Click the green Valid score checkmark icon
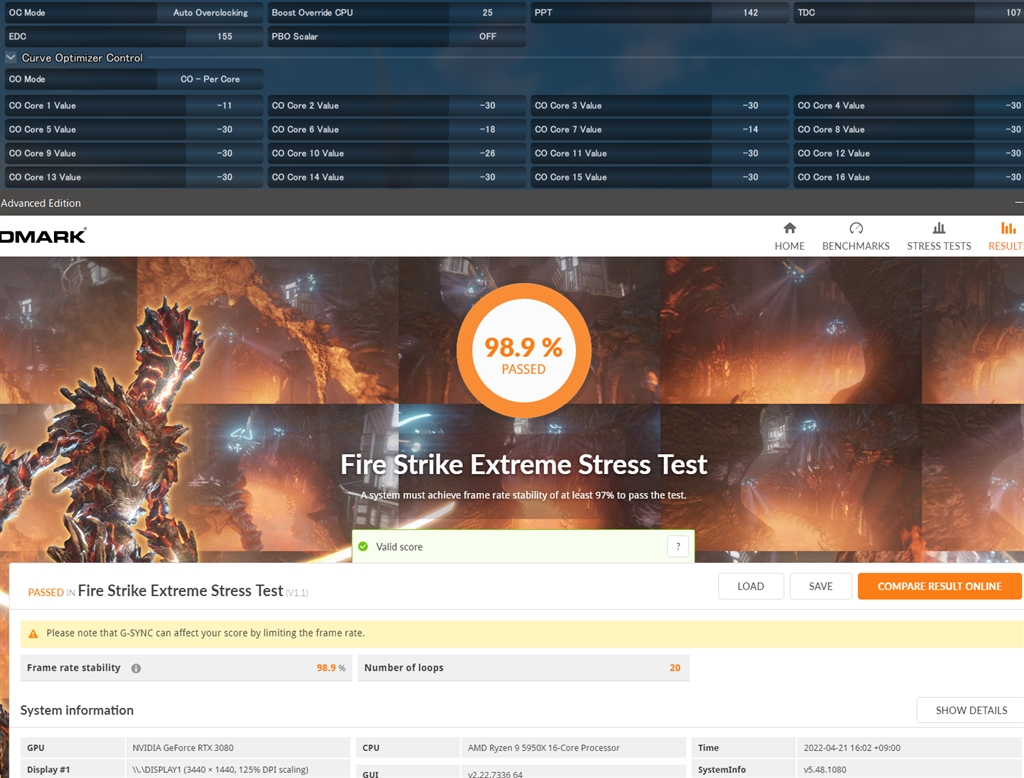Screen dimensions: 1024x778 coord(363,546)
